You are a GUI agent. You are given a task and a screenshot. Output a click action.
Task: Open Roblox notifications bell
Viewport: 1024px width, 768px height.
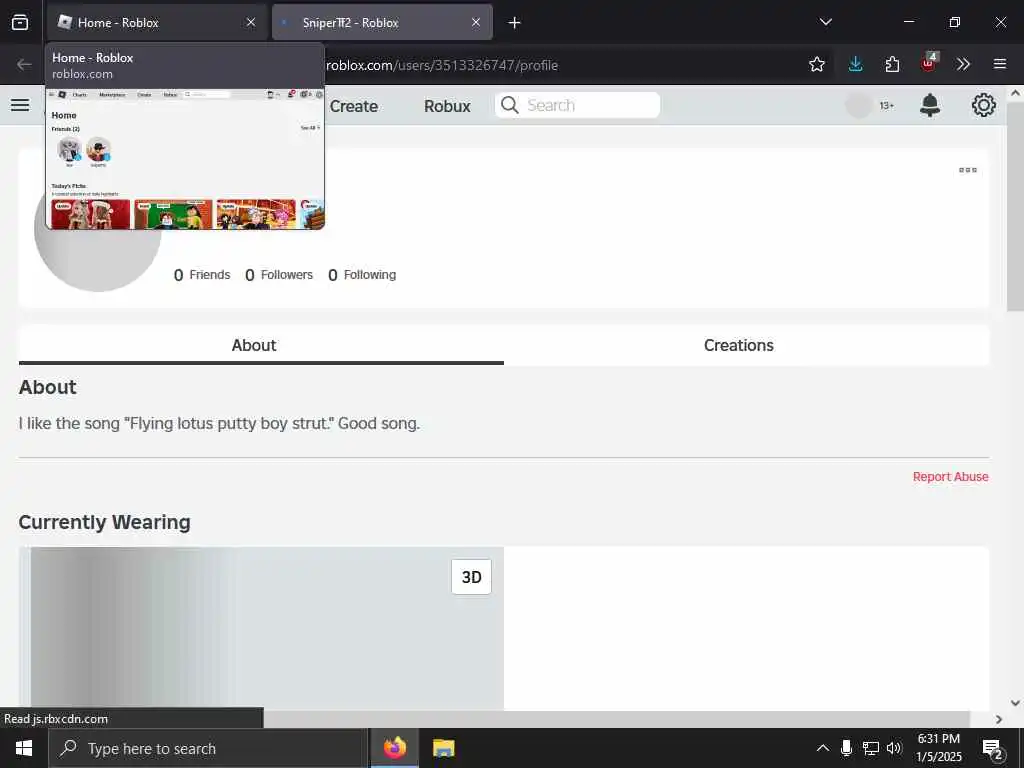(x=929, y=105)
